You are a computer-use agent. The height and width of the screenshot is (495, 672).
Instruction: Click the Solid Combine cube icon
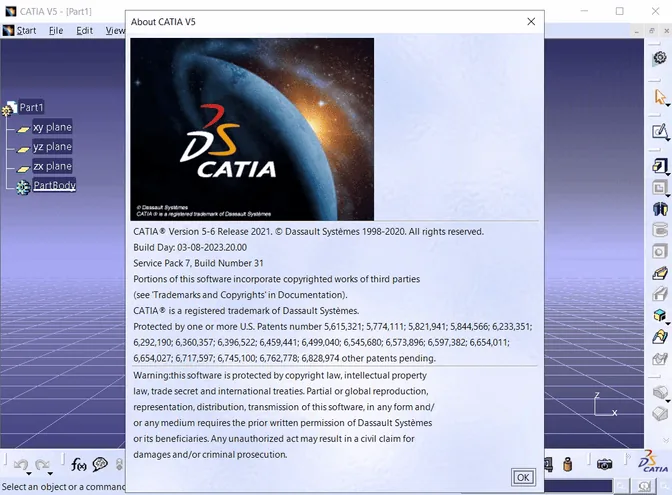(x=659, y=315)
